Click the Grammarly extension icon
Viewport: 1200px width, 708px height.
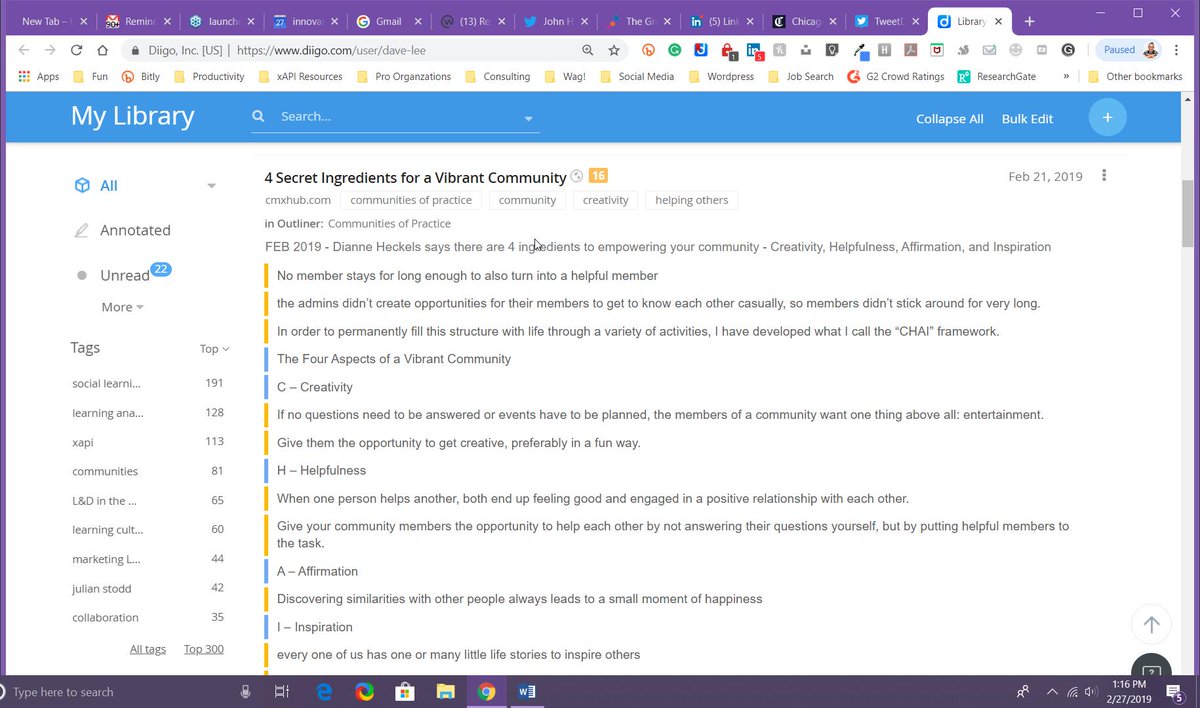coord(674,49)
